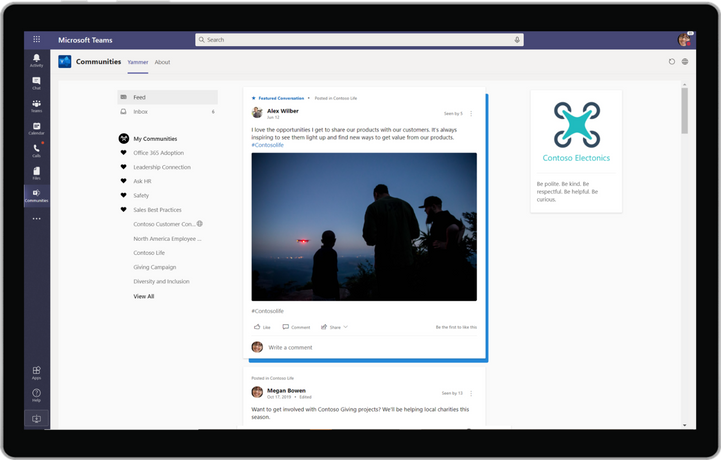Open Giving Campaign community
The image size is (721, 460).
pyautogui.click(x=154, y=267)
